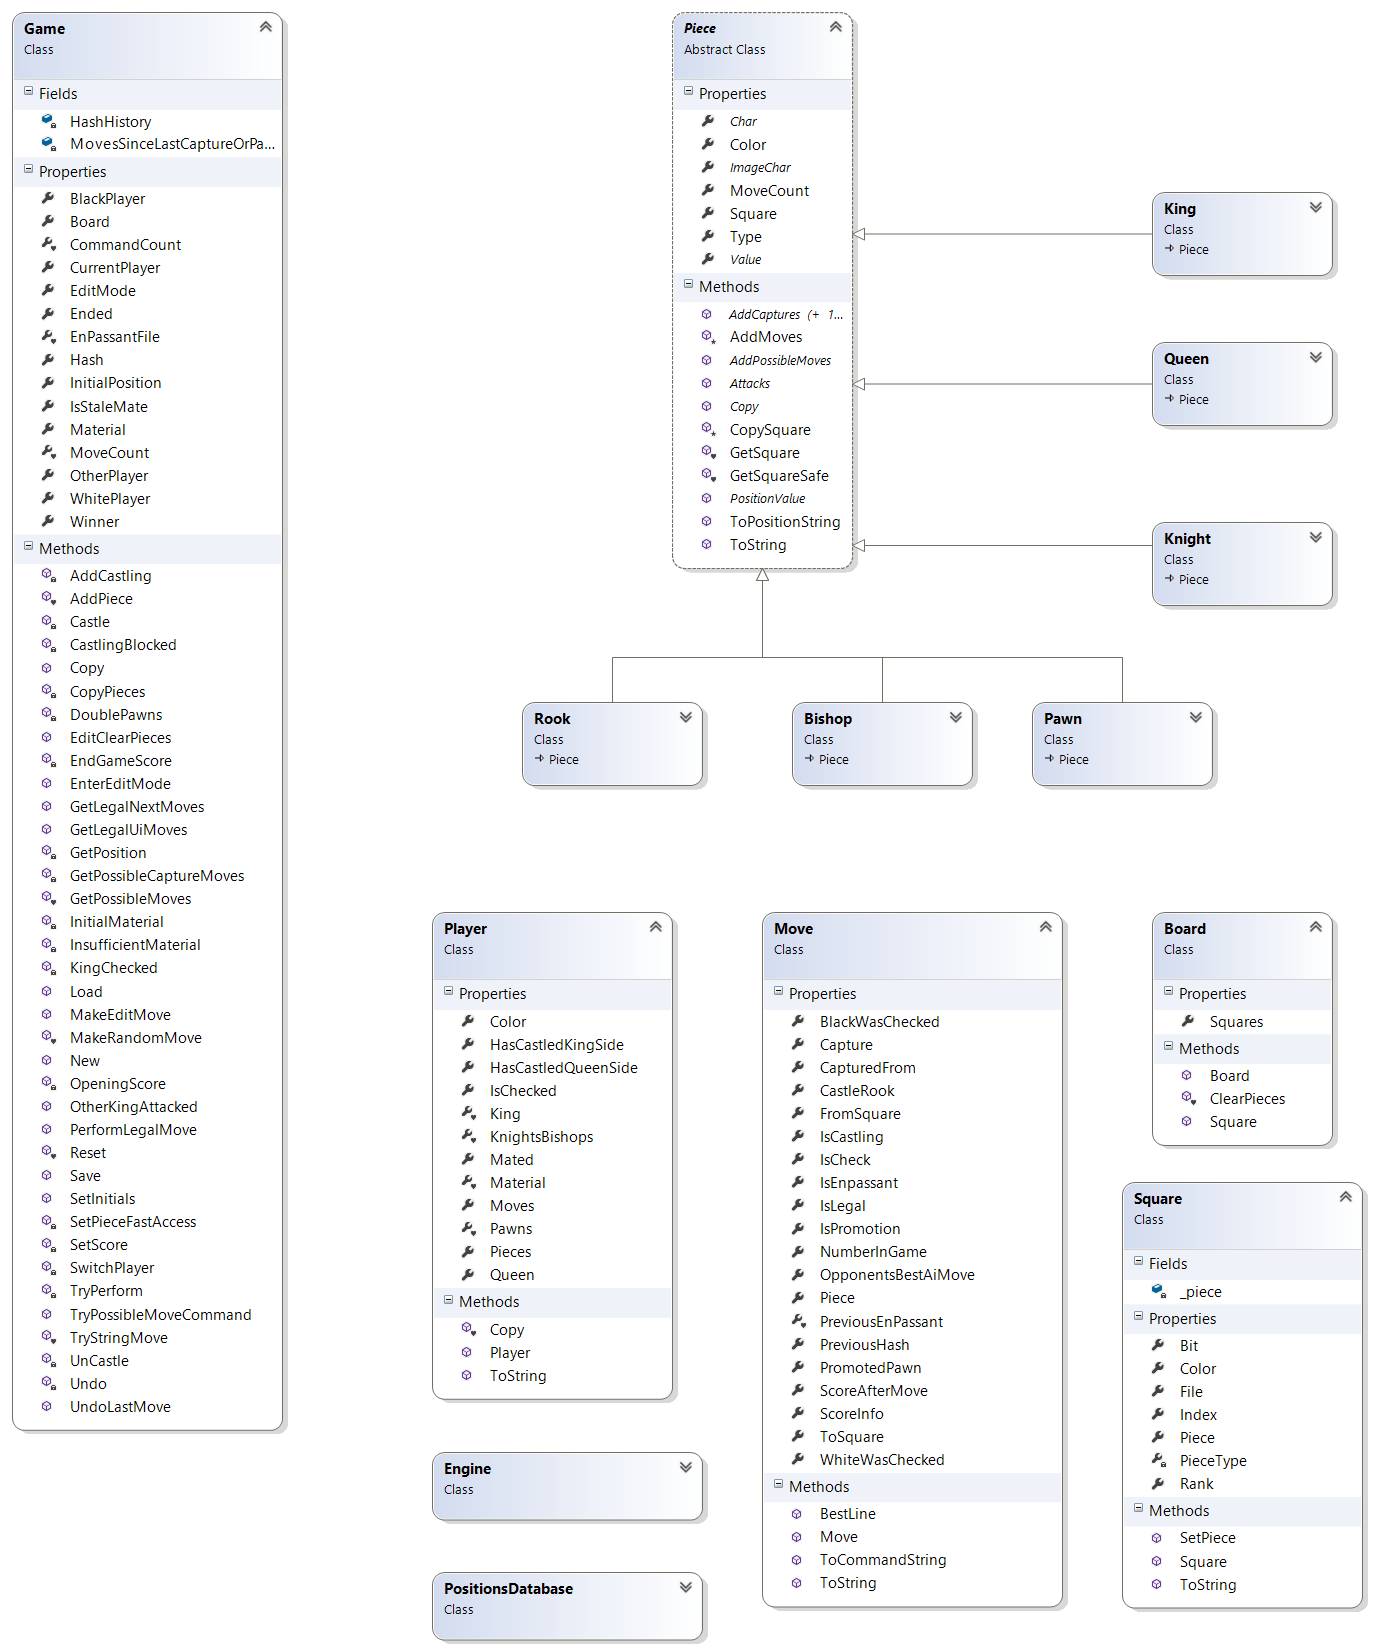Click the BlackWasChecked property icon

pyautogui.click(x=798, y=1021)
